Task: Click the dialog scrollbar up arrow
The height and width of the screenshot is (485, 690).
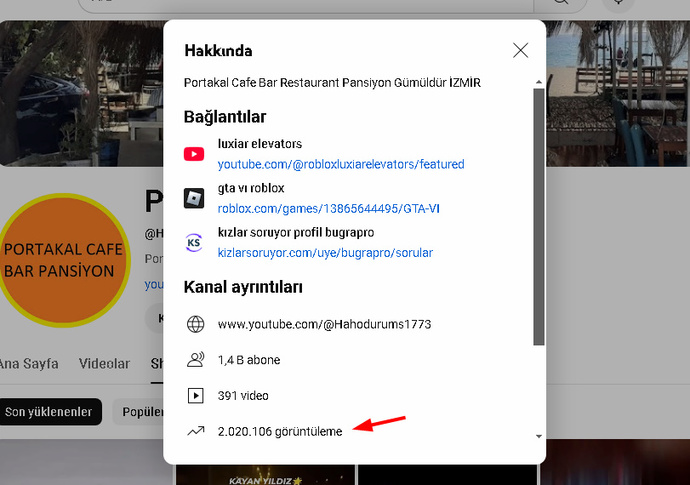Action: (x=539, y=82)
